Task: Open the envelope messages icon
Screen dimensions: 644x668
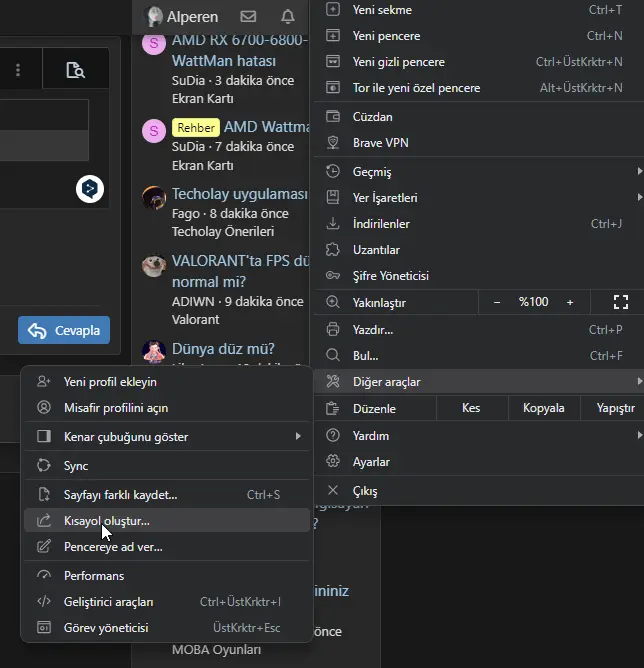Action: (x=248, y=17)
